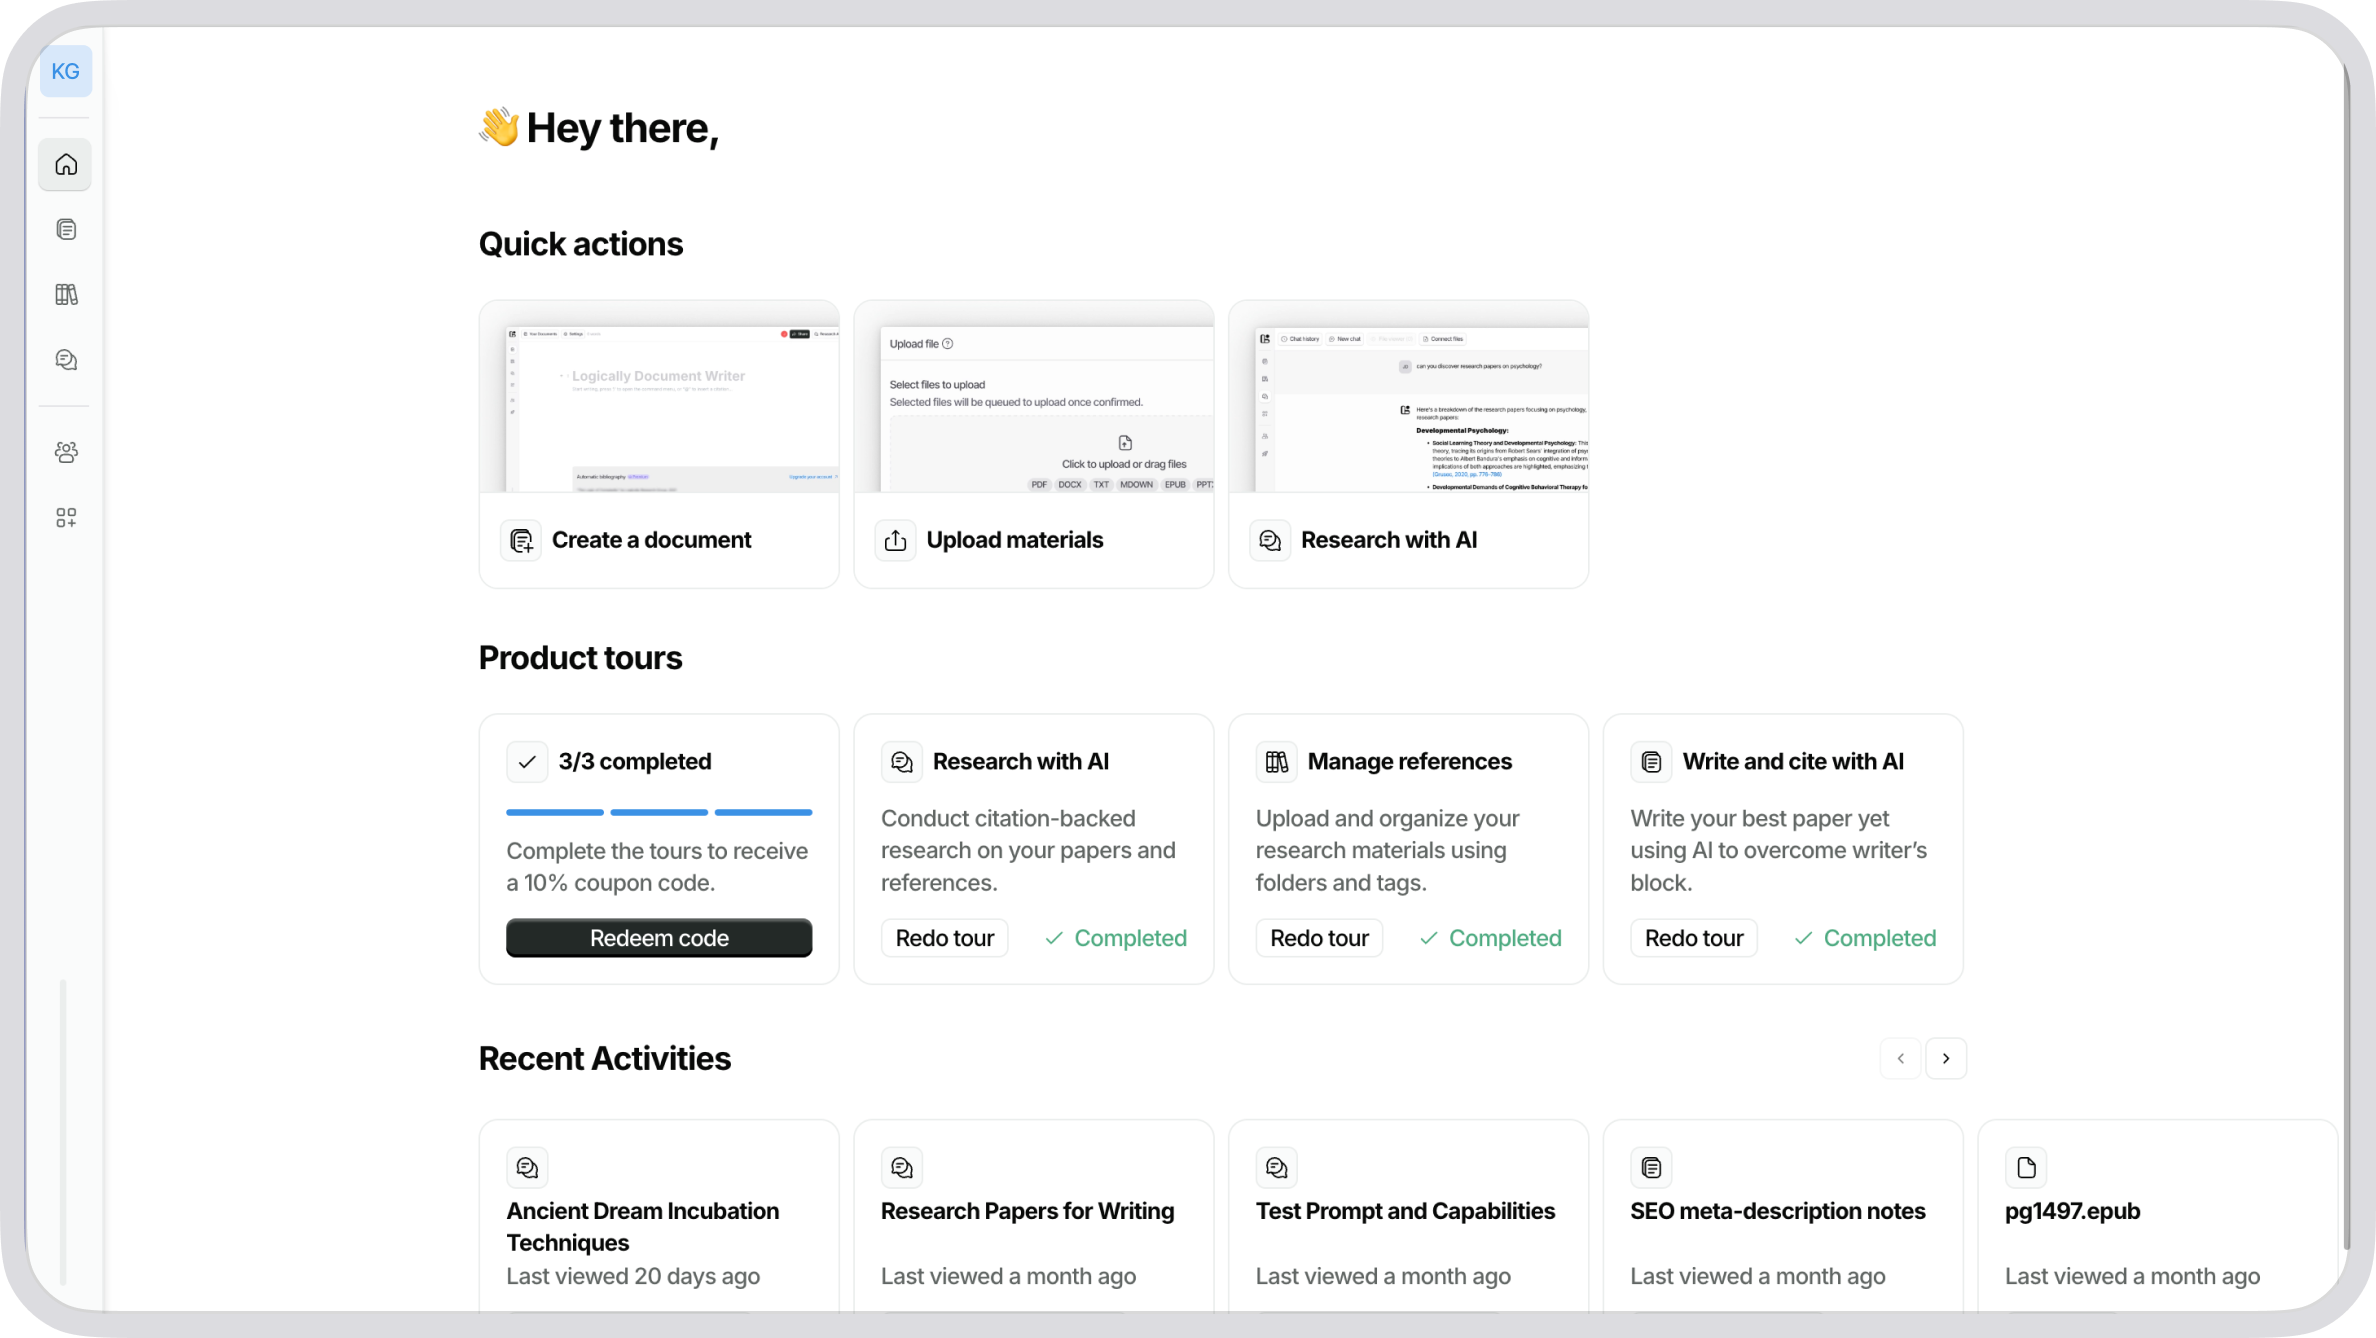Open the pg1497.epub title

tap(2072, 1211)
